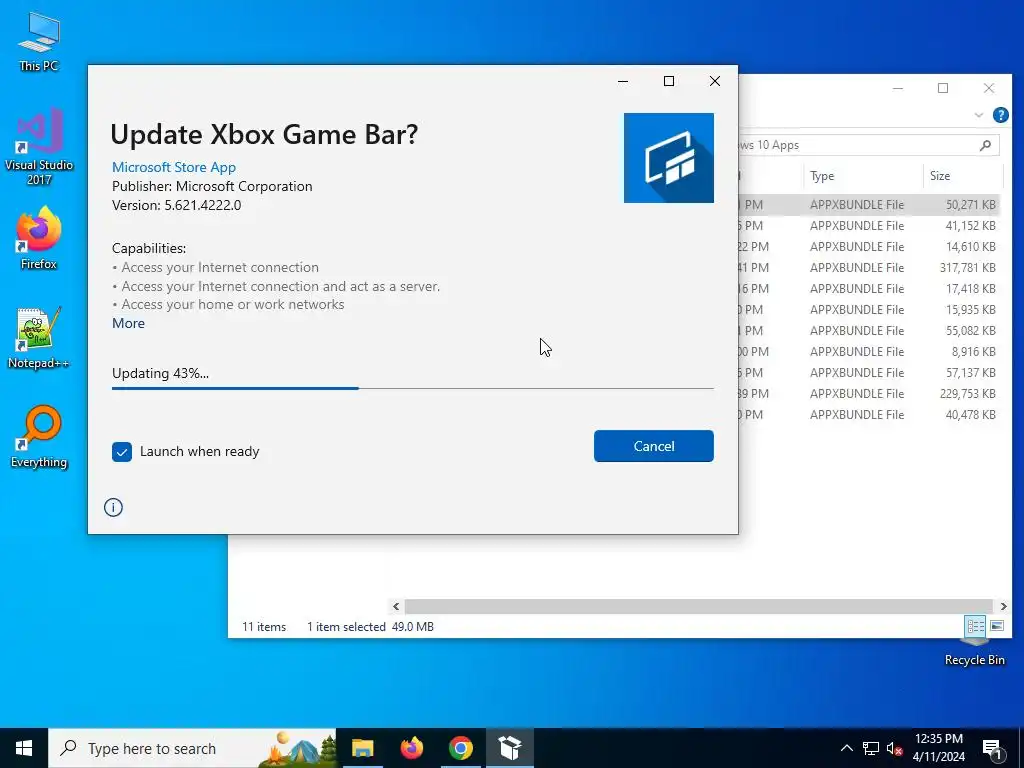The width and height of the screenshot is (1024, 768).
Task: Select the 17,418 KB file row
Action: coord(869,288)
